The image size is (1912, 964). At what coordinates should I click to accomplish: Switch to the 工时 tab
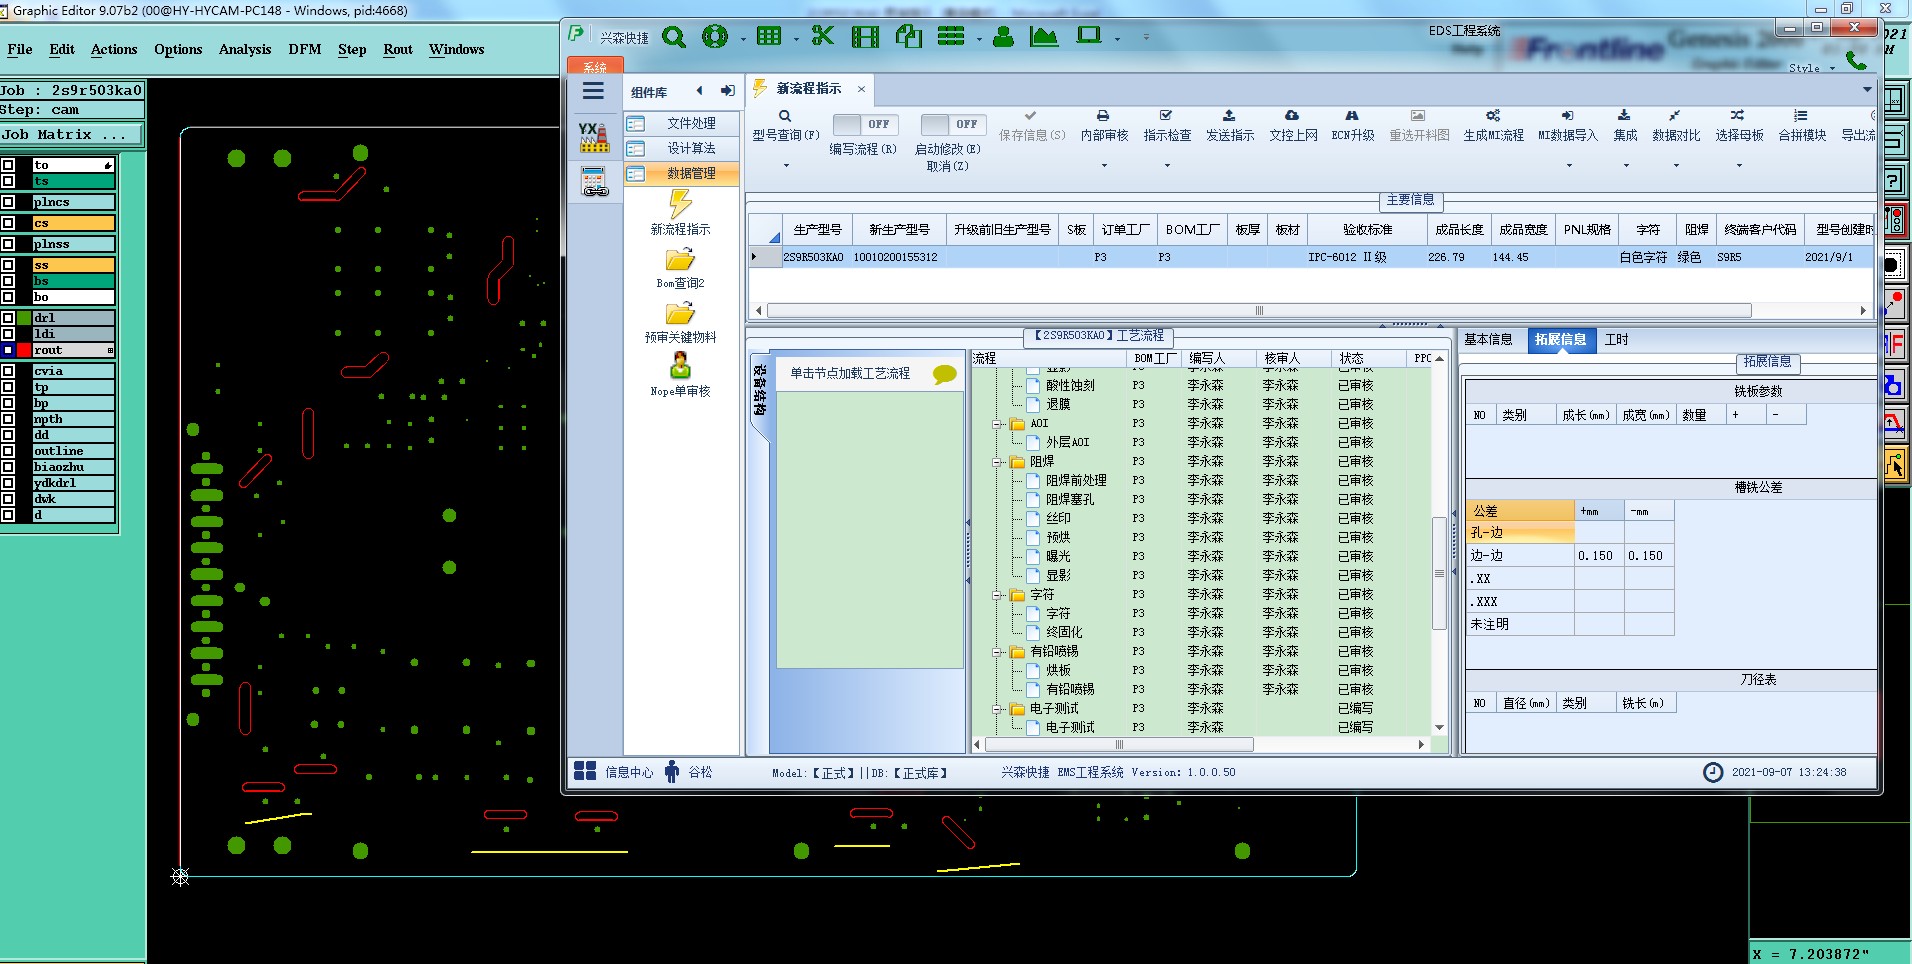[1616, 340]
